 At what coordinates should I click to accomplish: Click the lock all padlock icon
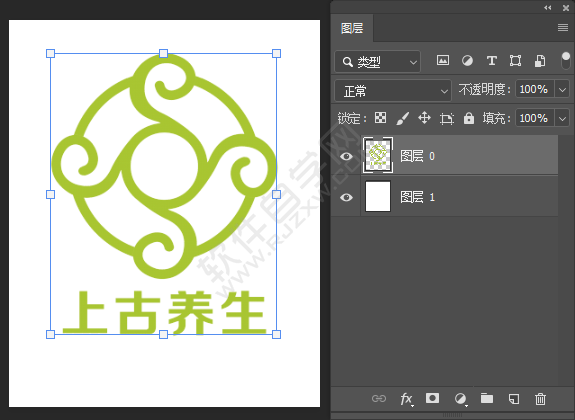pos(469,118)
